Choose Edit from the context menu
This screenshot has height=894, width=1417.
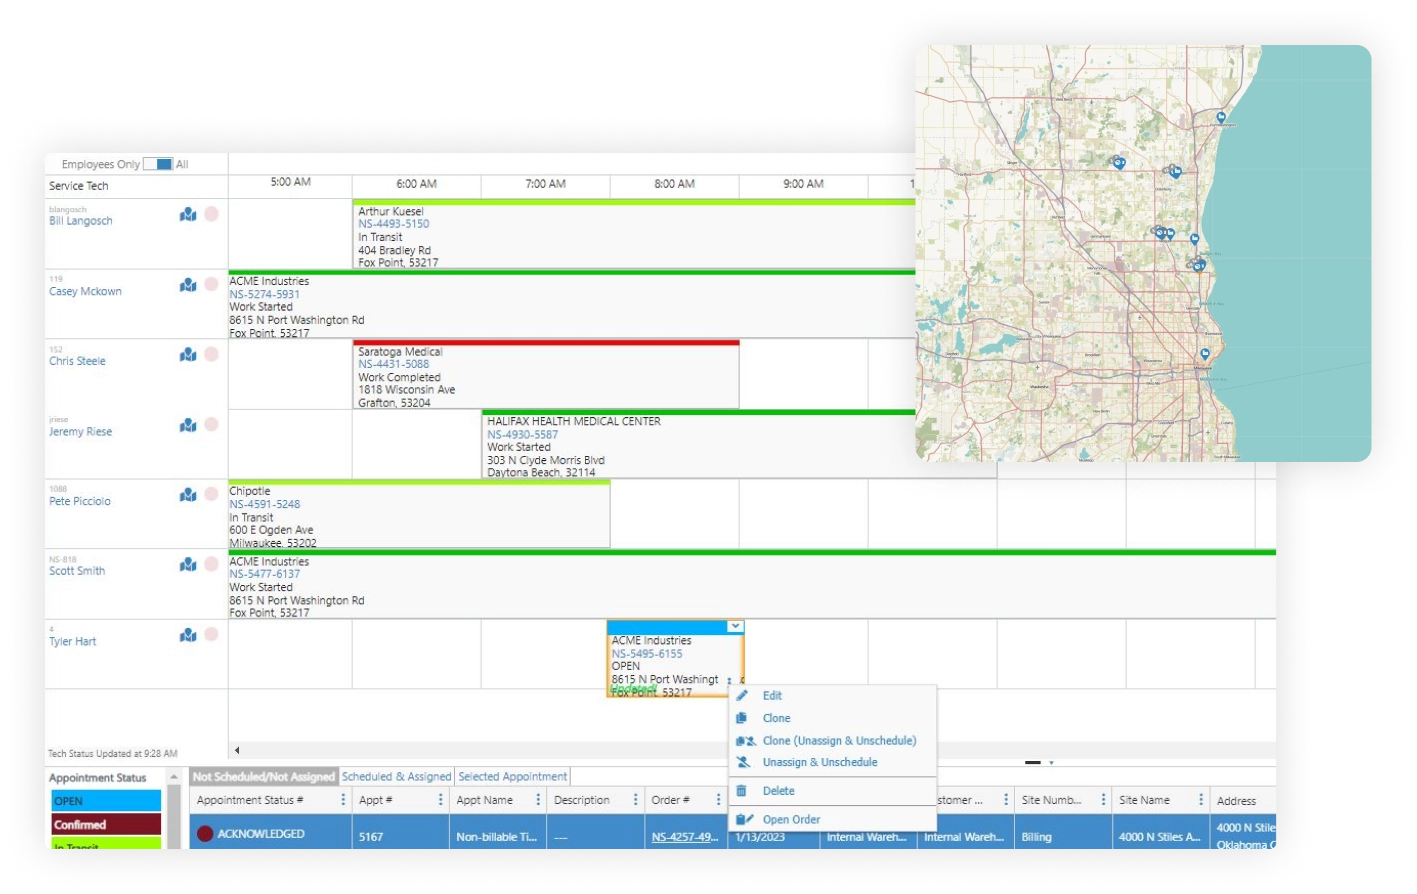(x=772, y=696)
